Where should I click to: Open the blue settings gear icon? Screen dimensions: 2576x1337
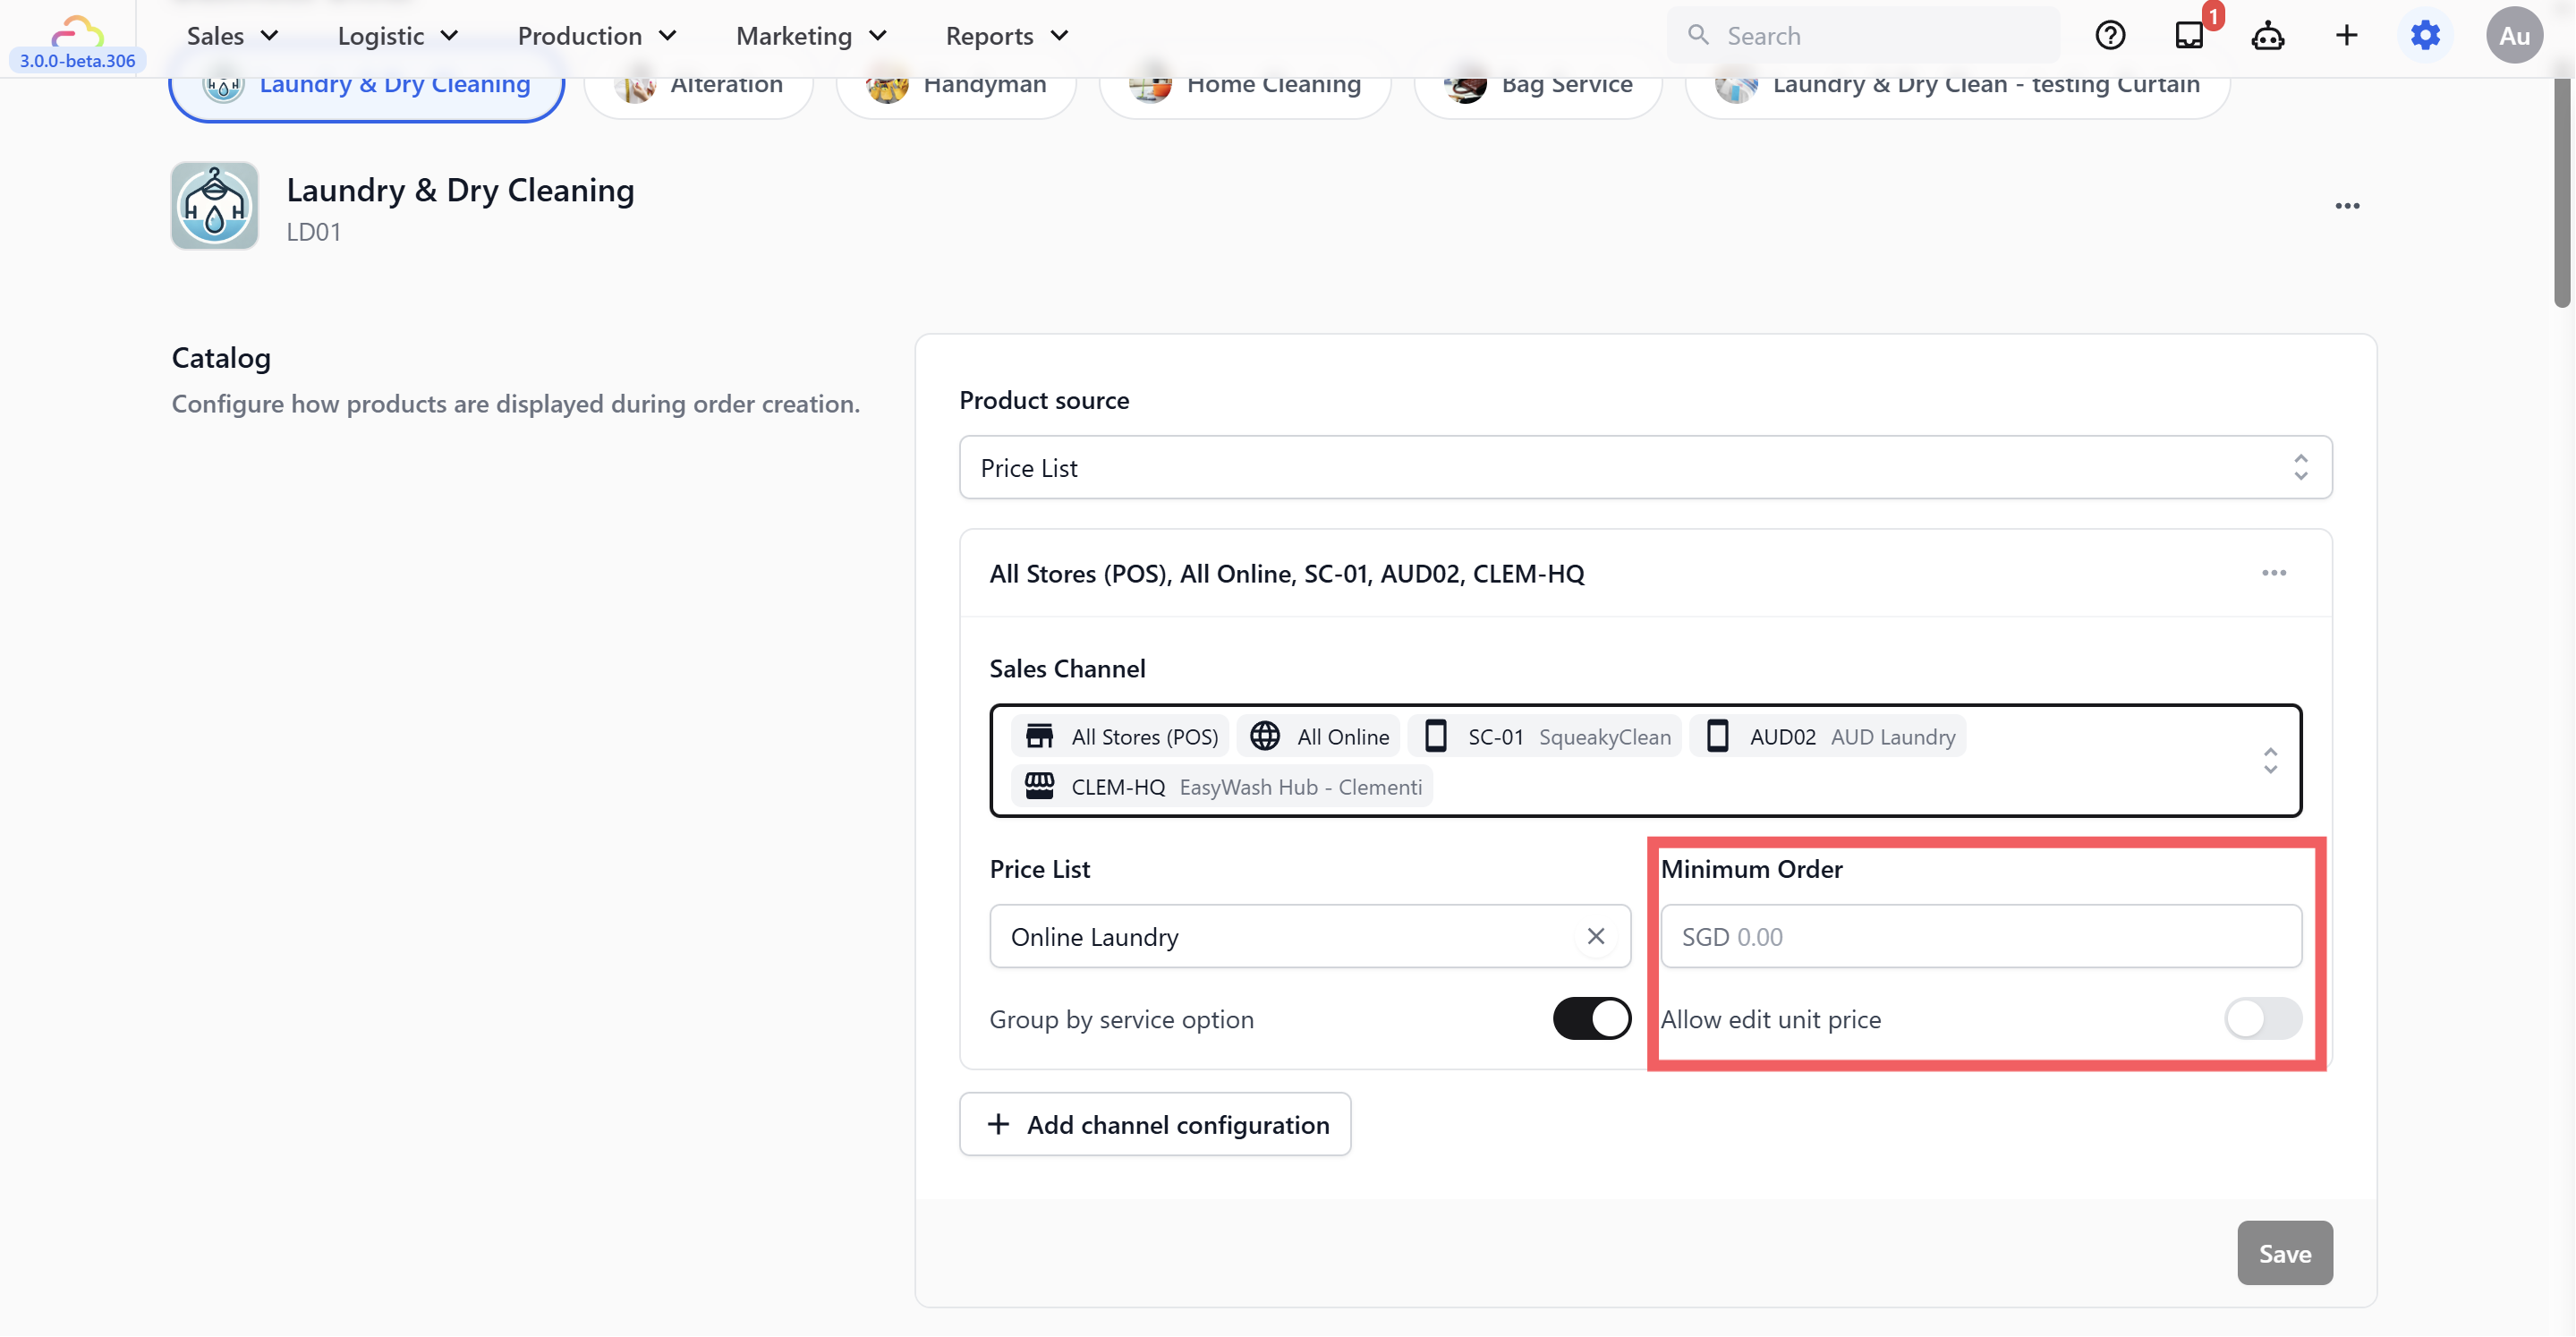click(x=2425, y=36)
